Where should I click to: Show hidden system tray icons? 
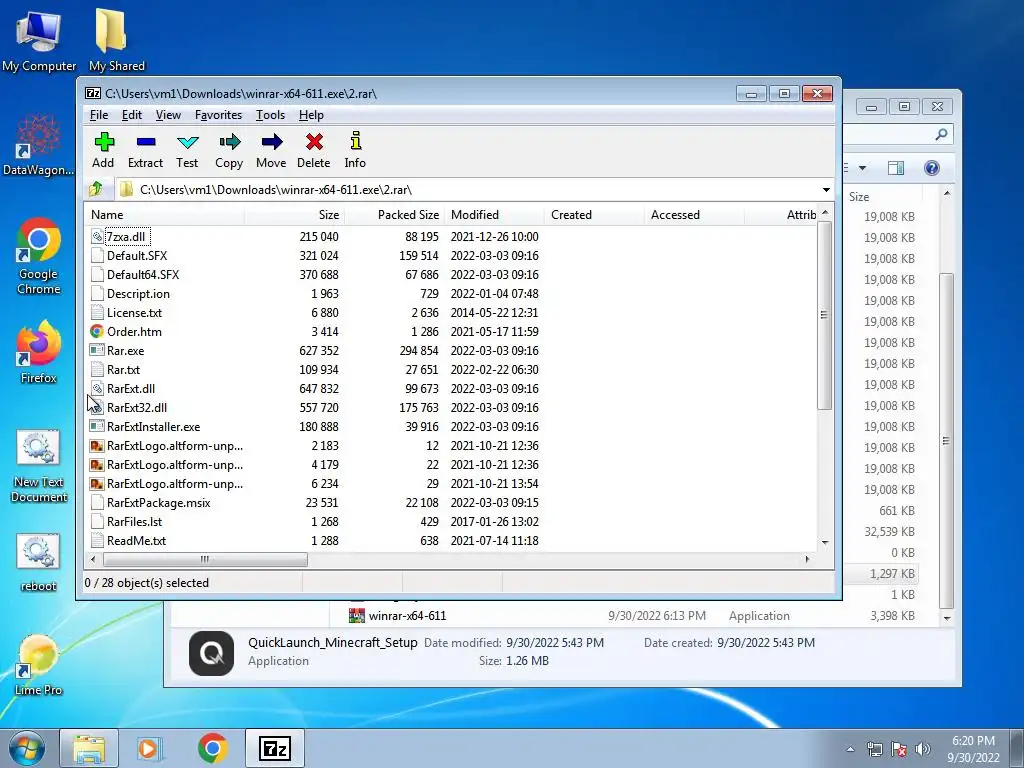[850, 749]
